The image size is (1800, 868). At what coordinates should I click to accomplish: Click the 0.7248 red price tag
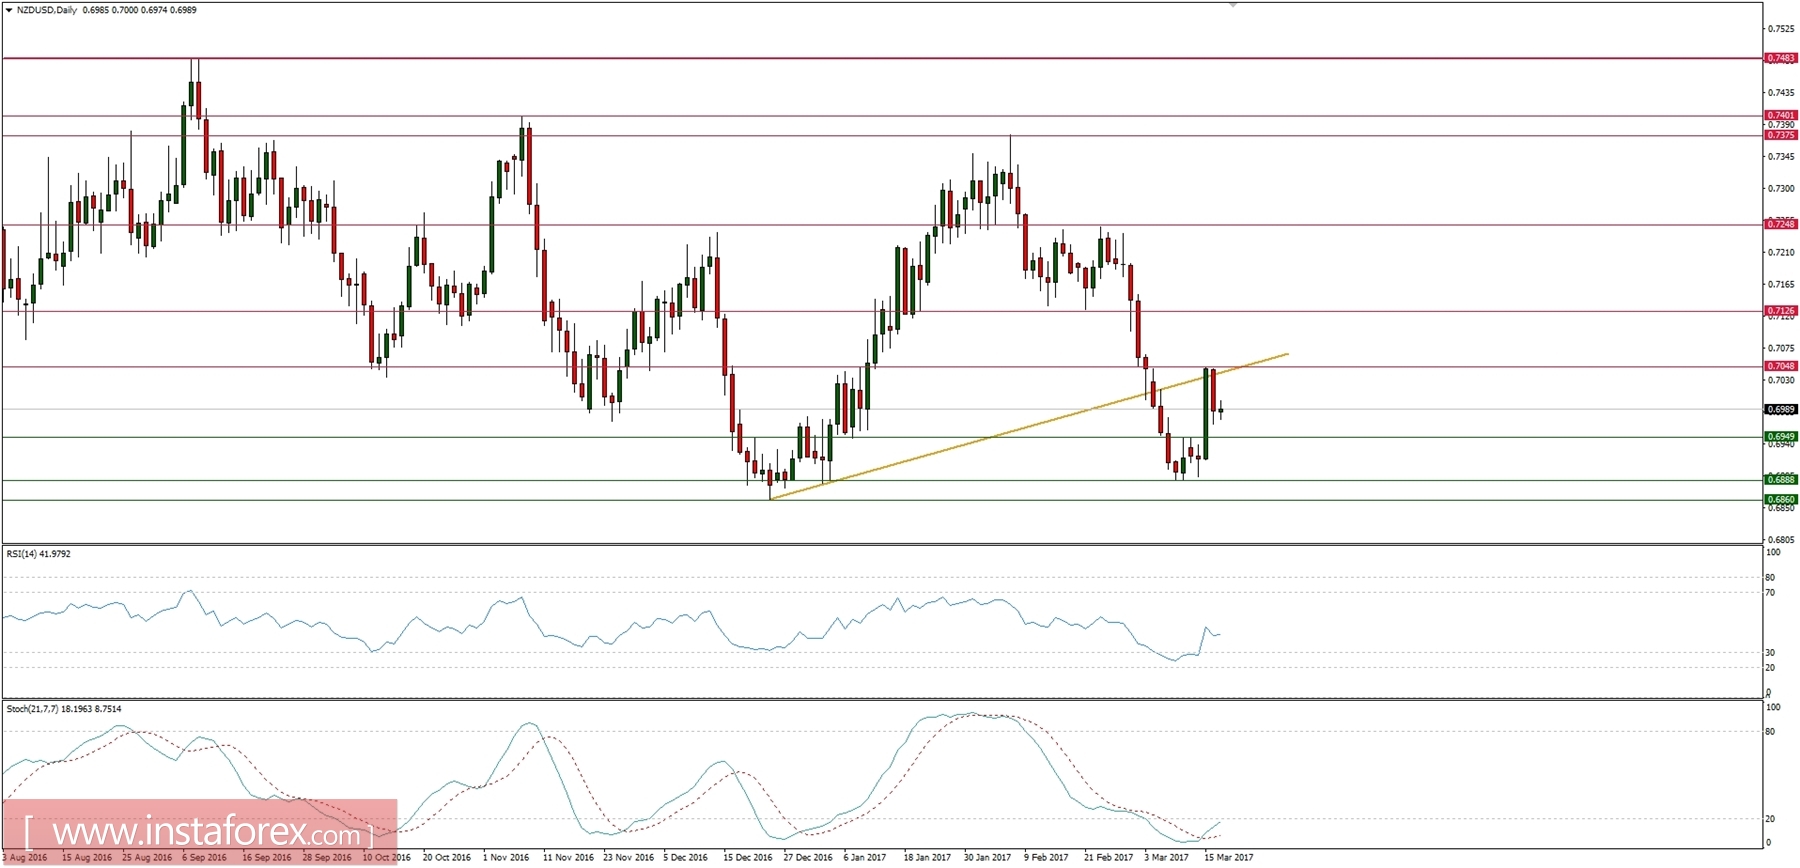(x=1781, y=224)
